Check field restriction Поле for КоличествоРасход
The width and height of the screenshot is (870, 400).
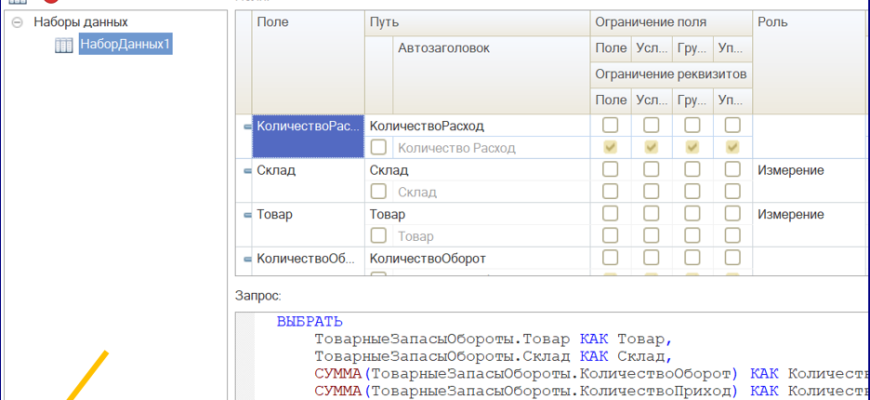610,126
